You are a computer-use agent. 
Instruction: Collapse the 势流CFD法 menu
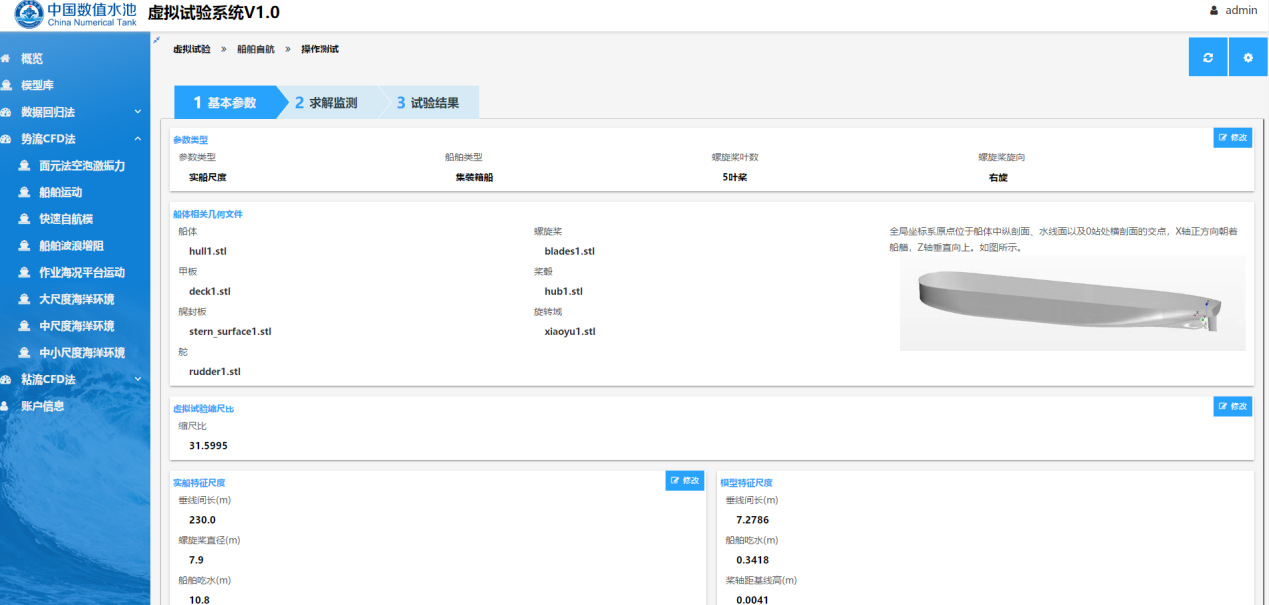click(137, 139)
